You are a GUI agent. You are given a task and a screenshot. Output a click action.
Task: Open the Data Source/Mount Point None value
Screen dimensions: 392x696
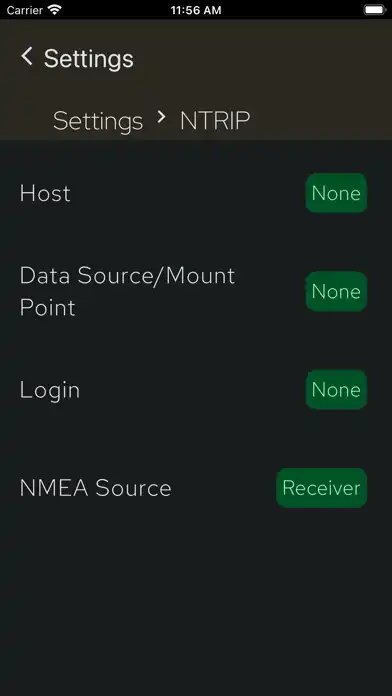tap(336, 291)
